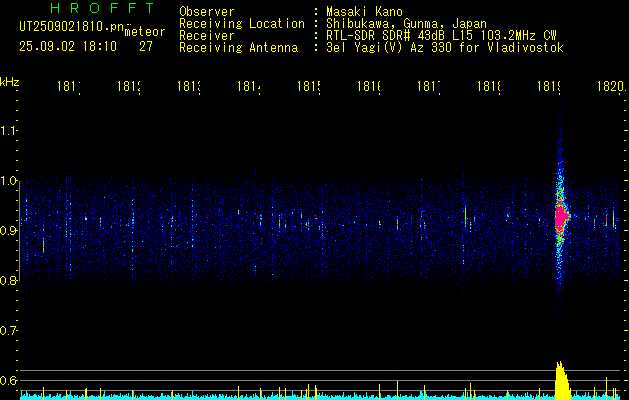629x400 pixels.
Task: Select the file name UT2509021810.pn
Action: pyautogui.click(x=72, y=27)
